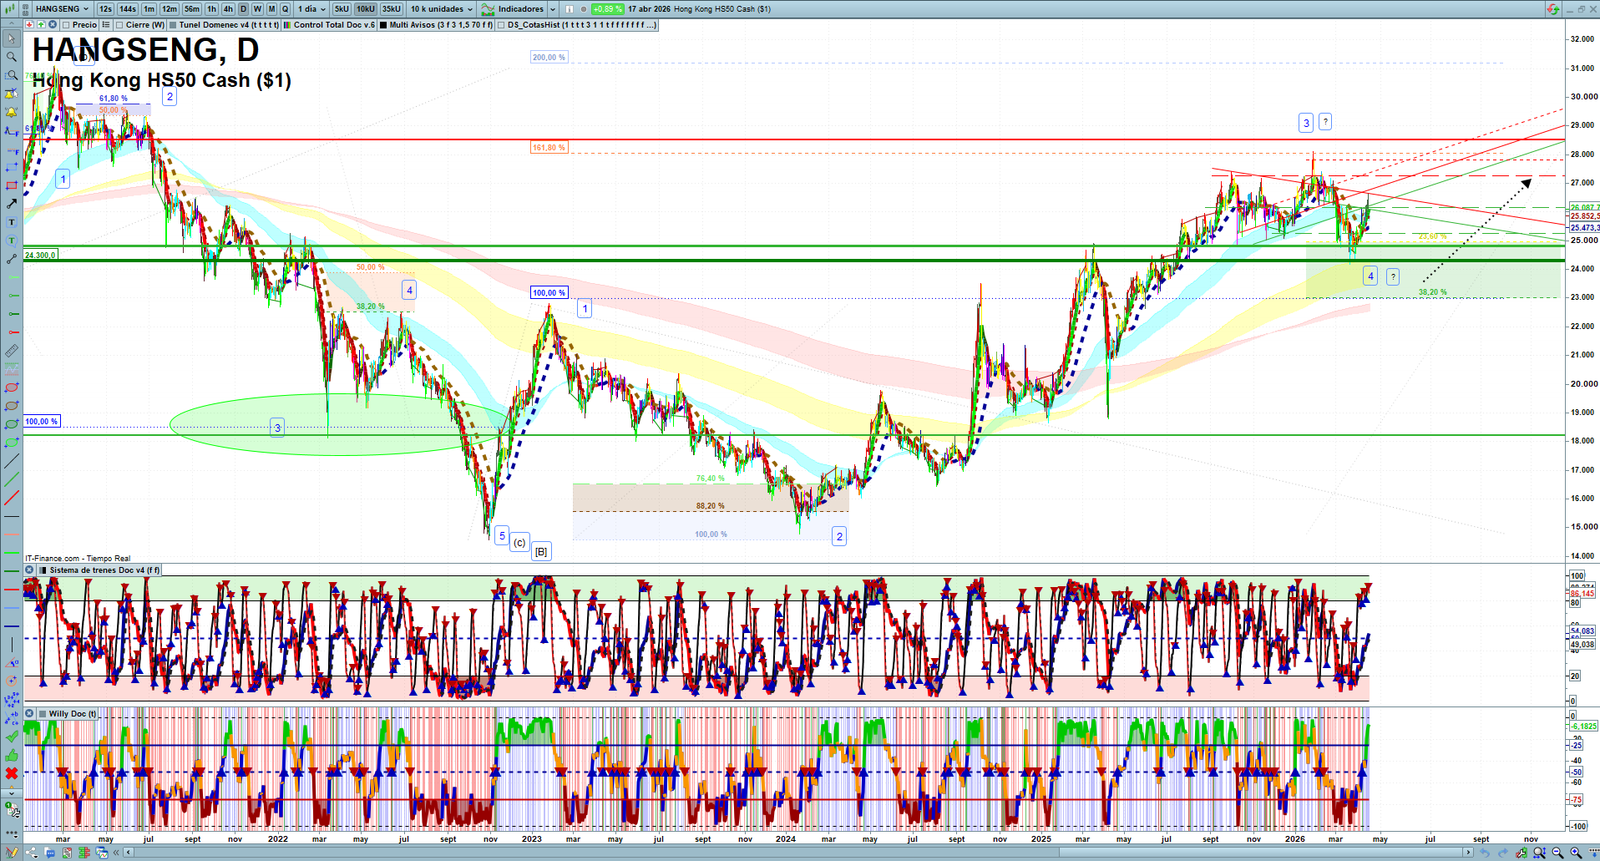Select the 35kU units button

(391, 9)
